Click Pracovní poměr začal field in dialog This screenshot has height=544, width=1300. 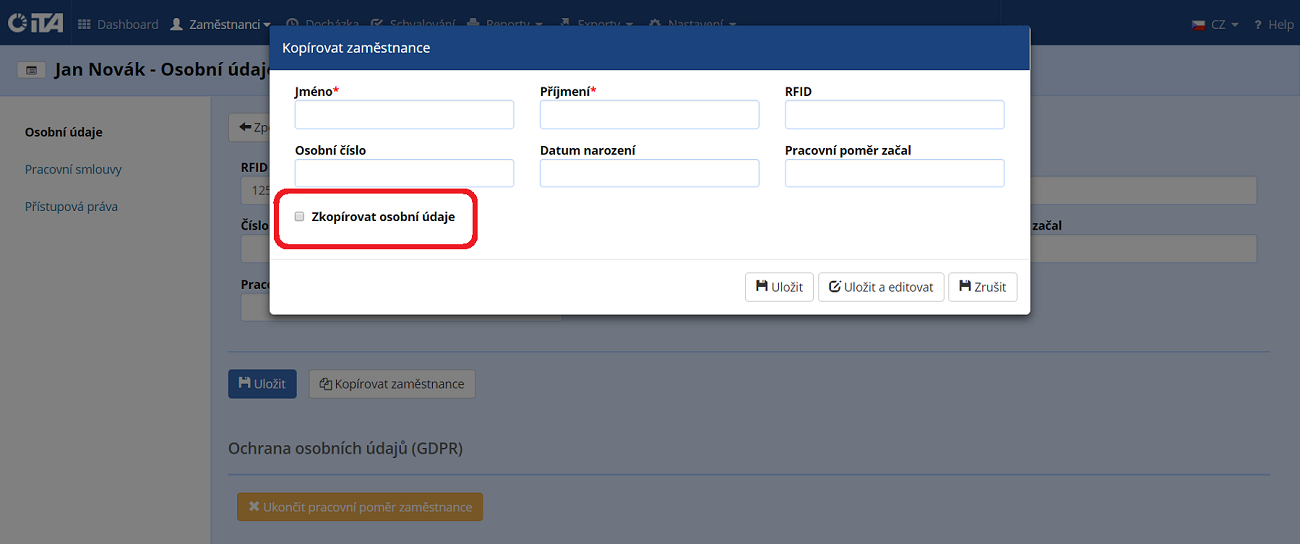pyautogui.click(x=894, y=173)
